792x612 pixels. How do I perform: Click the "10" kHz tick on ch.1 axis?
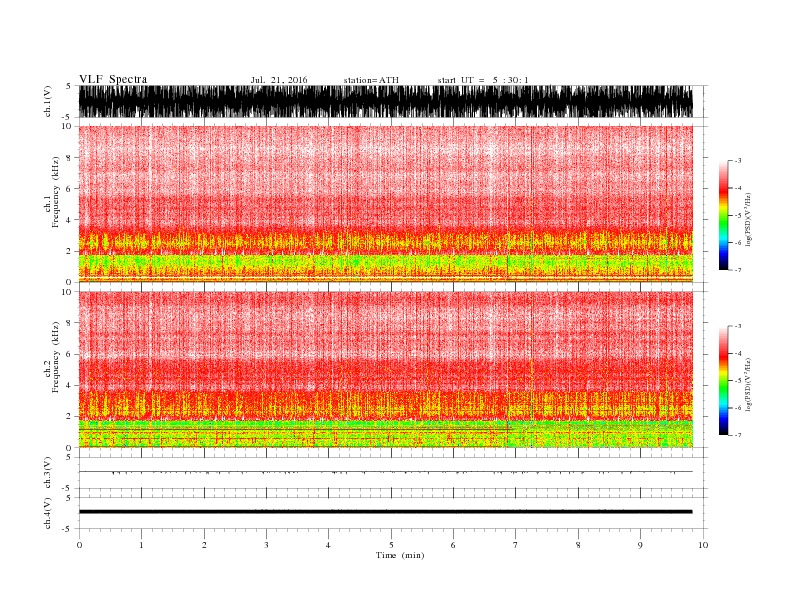click(67, 126)
